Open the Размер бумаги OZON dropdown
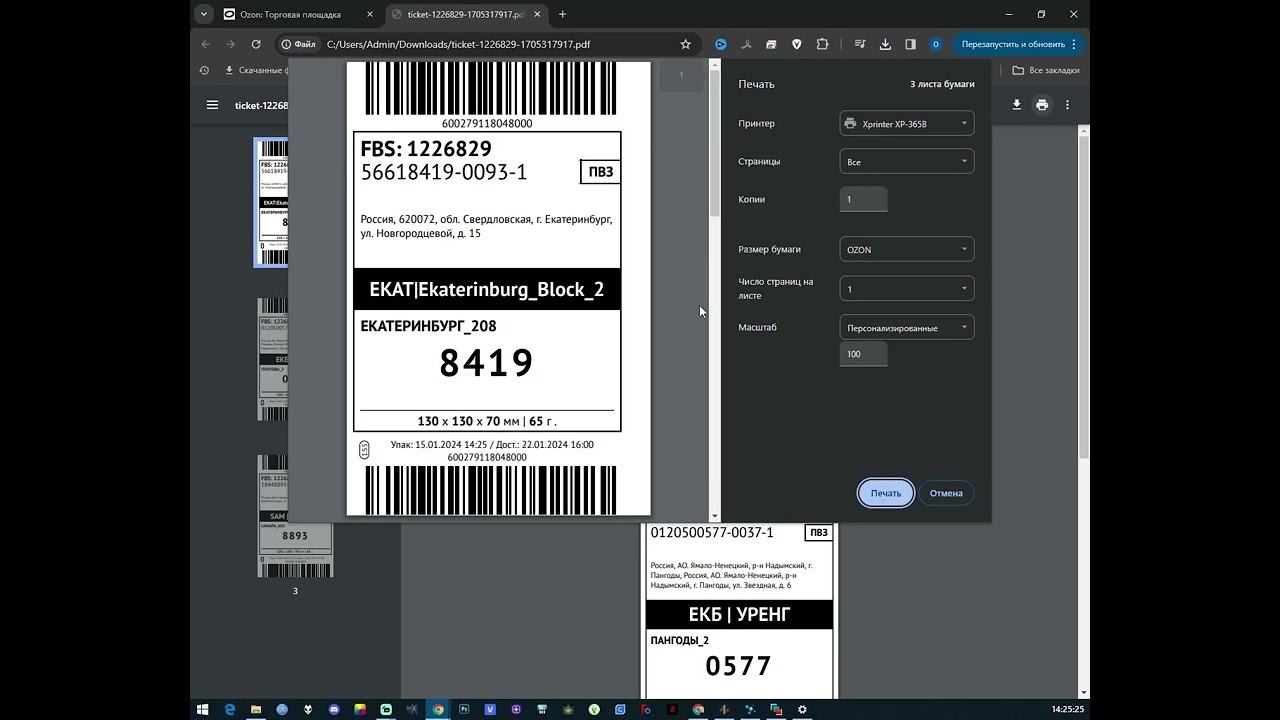1280x720 pixels. pyautogui.click(x=907, y=249)
